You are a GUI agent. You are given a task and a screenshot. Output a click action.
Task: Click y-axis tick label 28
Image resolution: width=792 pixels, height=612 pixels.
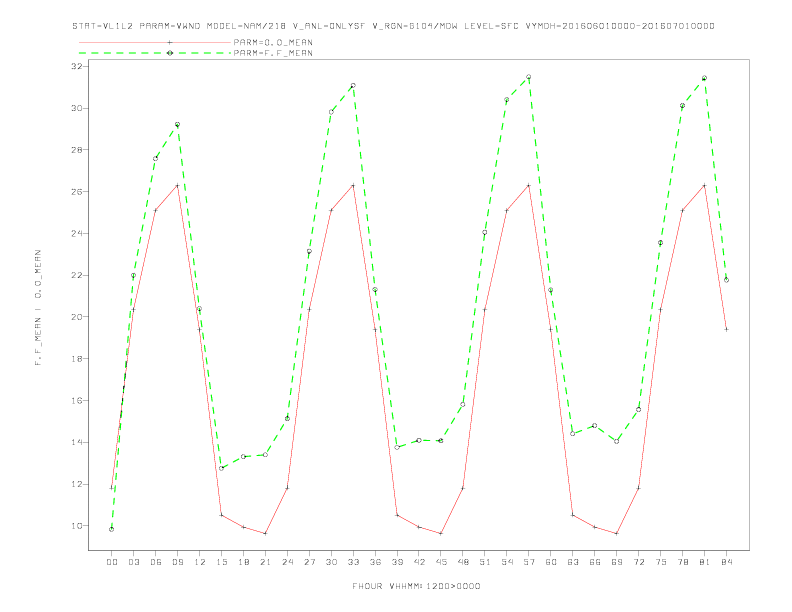pos(78,150)
